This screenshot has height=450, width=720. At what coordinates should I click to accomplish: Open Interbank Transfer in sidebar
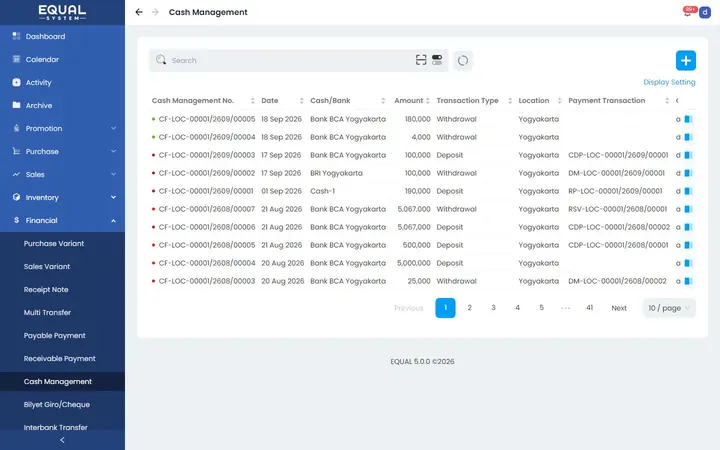[56, 427]
